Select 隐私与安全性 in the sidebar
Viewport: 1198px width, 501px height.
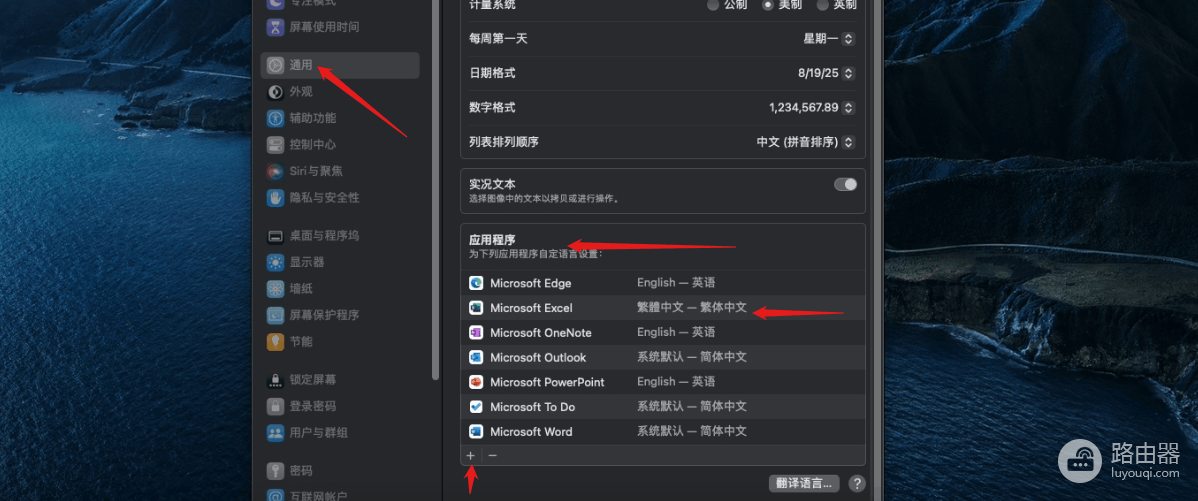pos(324,198)
